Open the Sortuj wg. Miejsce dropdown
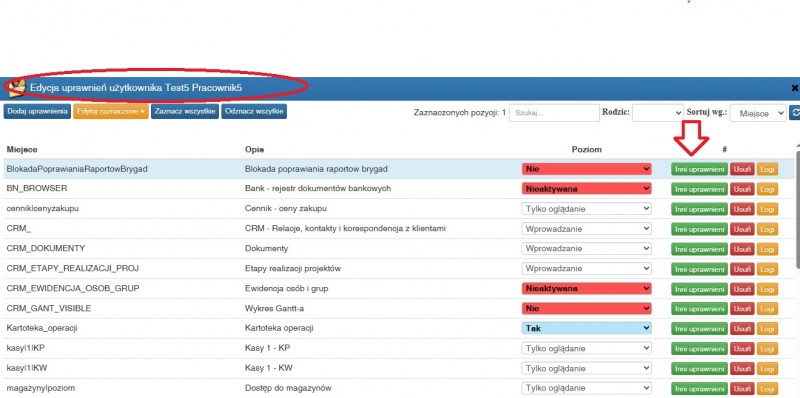Viewport: 800px width, 398px height. click(x=758, y=113)
